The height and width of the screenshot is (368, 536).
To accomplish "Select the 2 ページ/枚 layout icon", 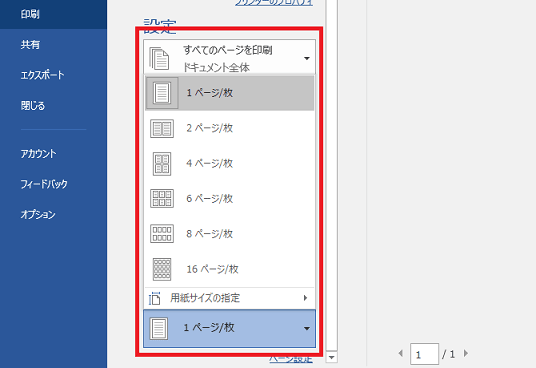I will (x=162, y=128).
